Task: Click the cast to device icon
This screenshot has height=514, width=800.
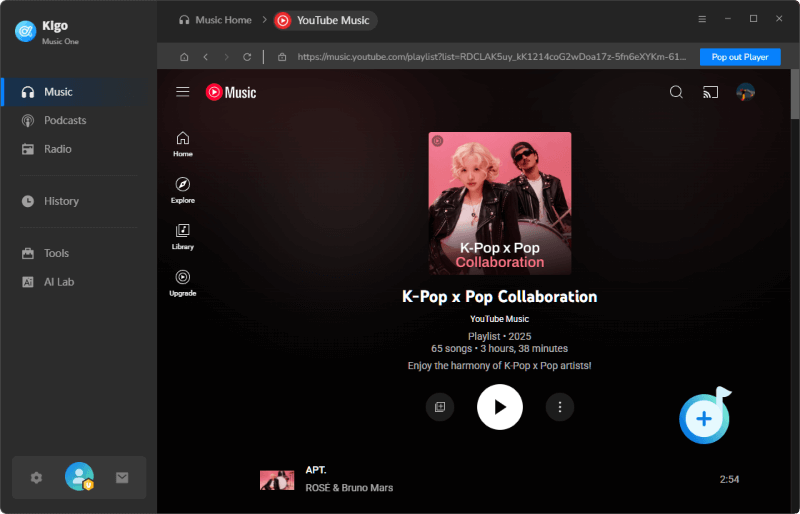Action: click(x=711, y=92)
